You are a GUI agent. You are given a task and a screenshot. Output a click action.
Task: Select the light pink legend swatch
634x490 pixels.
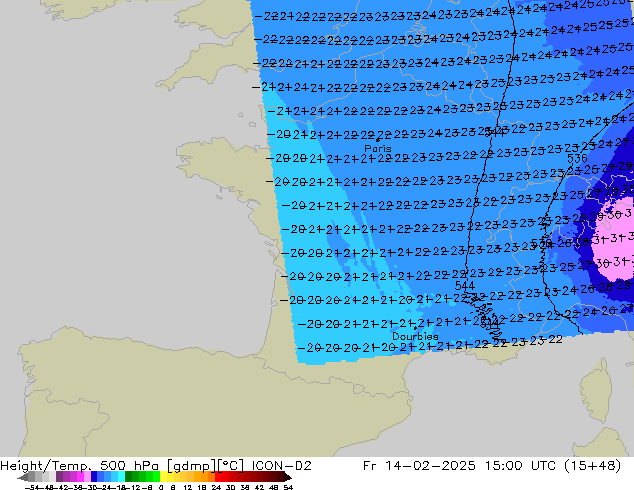click(x=87, y=477)
